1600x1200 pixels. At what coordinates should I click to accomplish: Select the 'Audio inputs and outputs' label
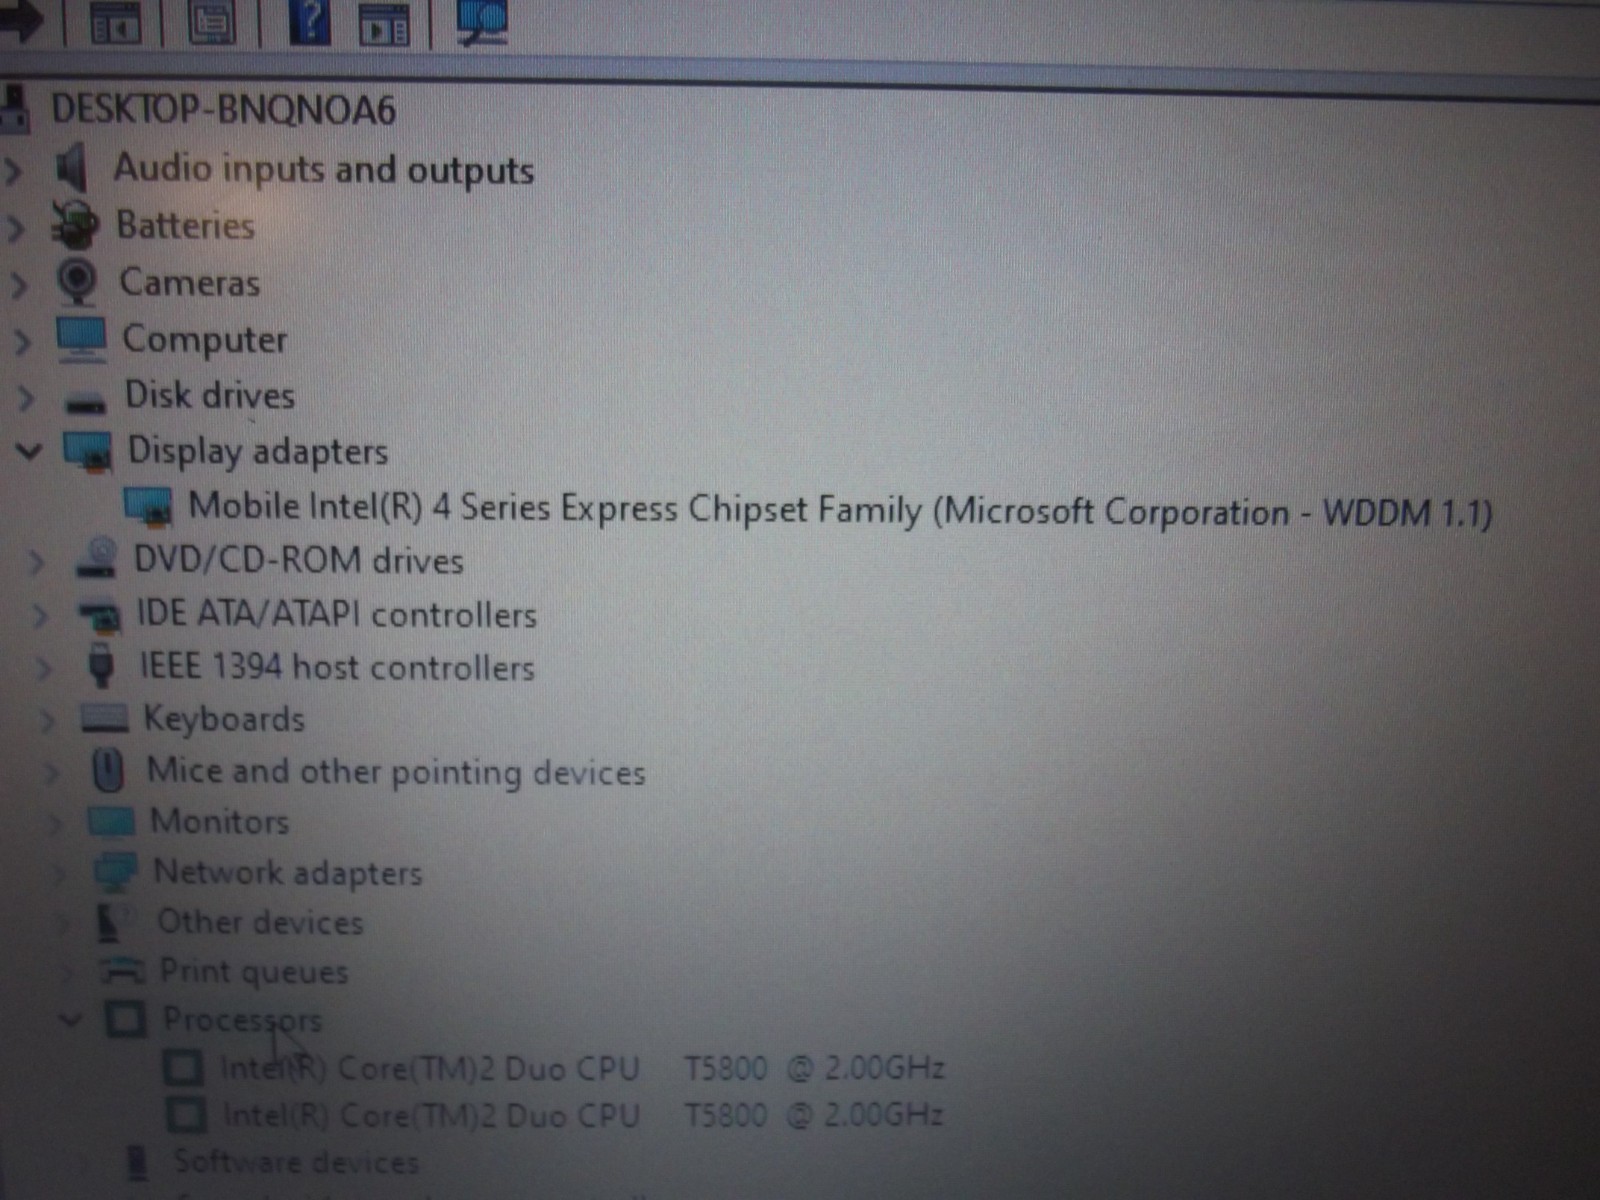(324, 169)
